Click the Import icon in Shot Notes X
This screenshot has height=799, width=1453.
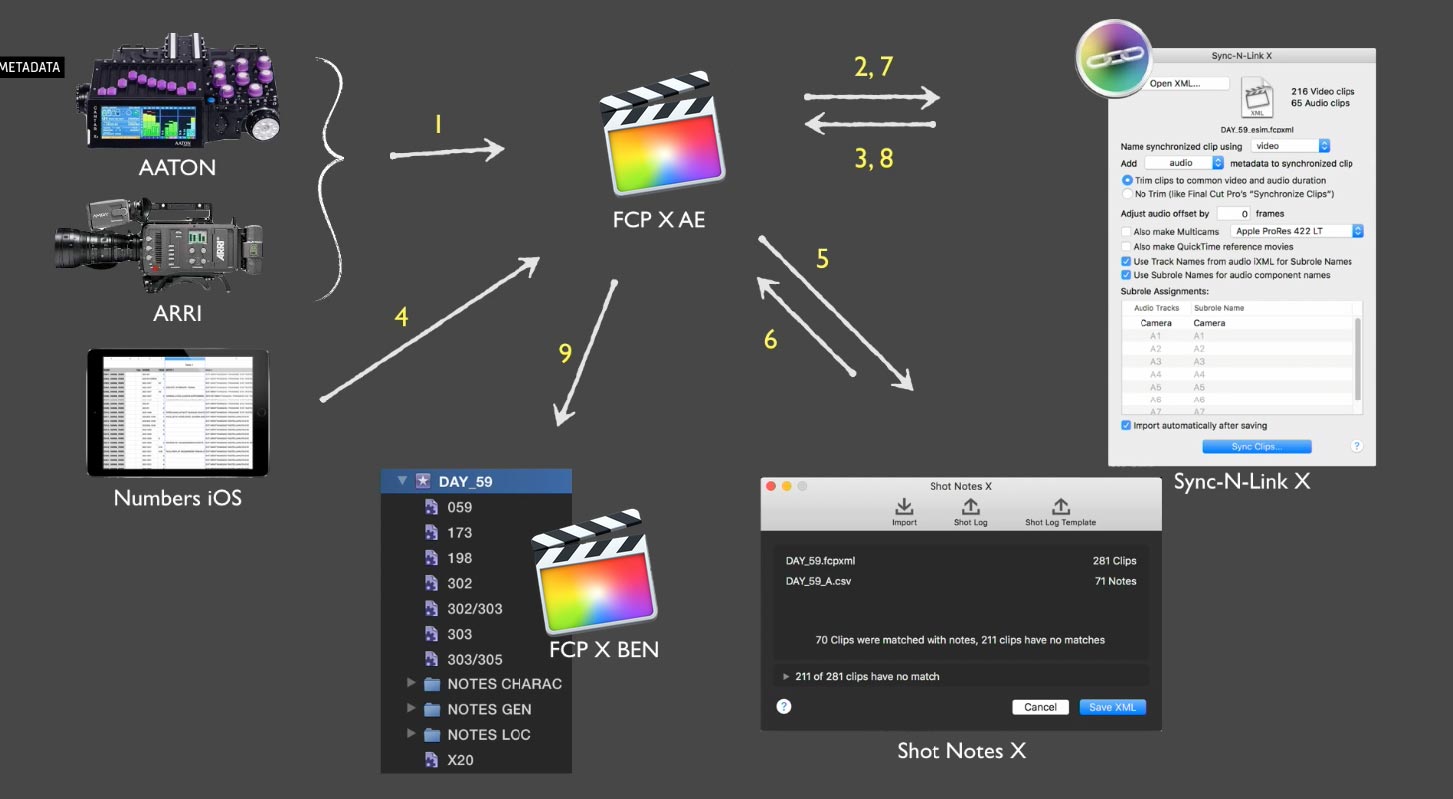904,506
